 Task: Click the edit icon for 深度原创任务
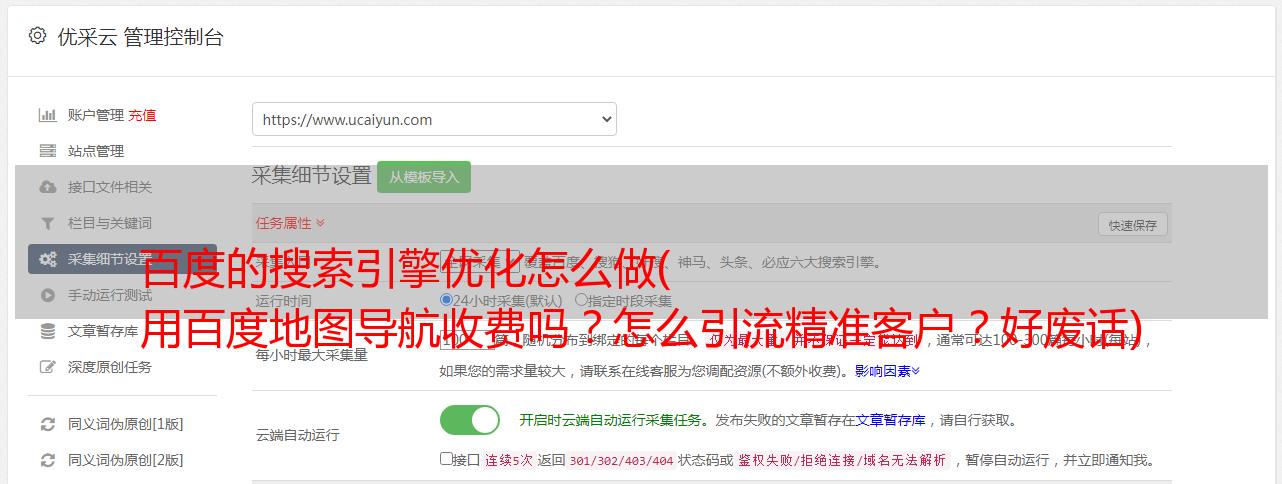tap(47, 367)
